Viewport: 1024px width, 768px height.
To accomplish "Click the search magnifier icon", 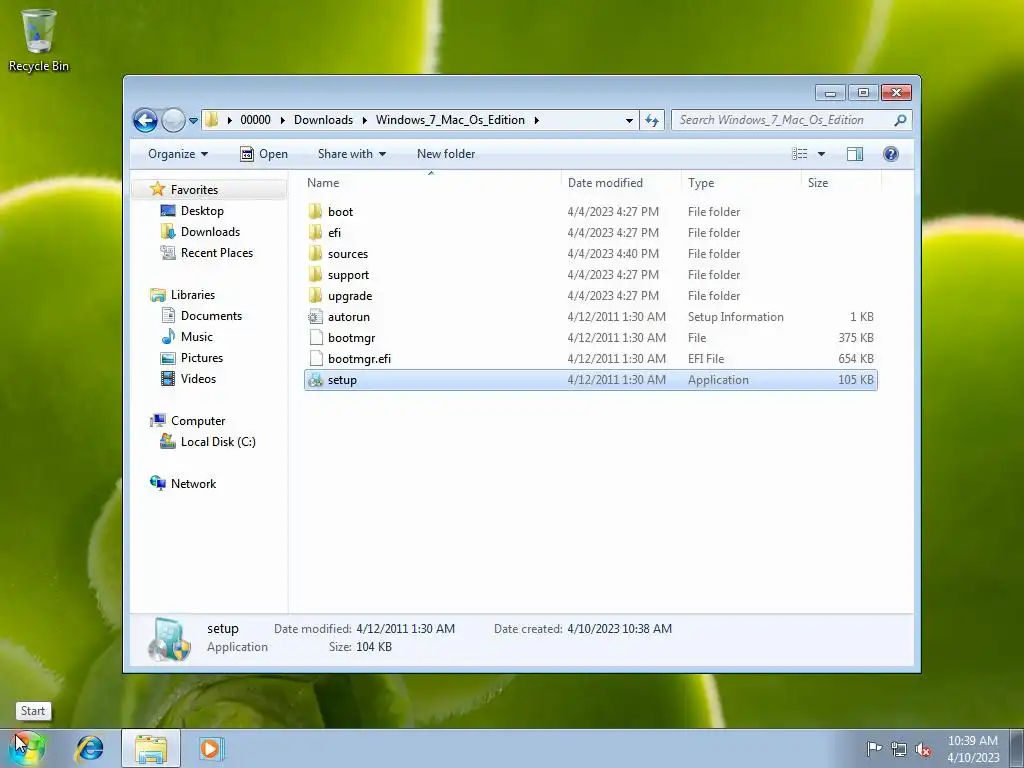I will click(901, 120).
